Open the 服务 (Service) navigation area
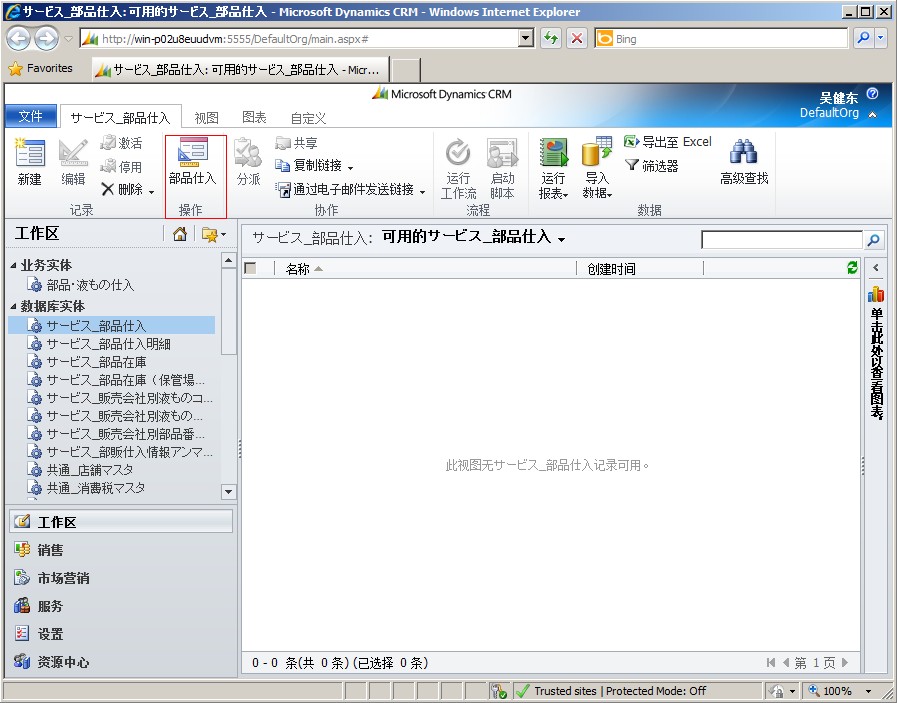The height and width of the screenshot is (703, 897). click(x=121, y=606)
